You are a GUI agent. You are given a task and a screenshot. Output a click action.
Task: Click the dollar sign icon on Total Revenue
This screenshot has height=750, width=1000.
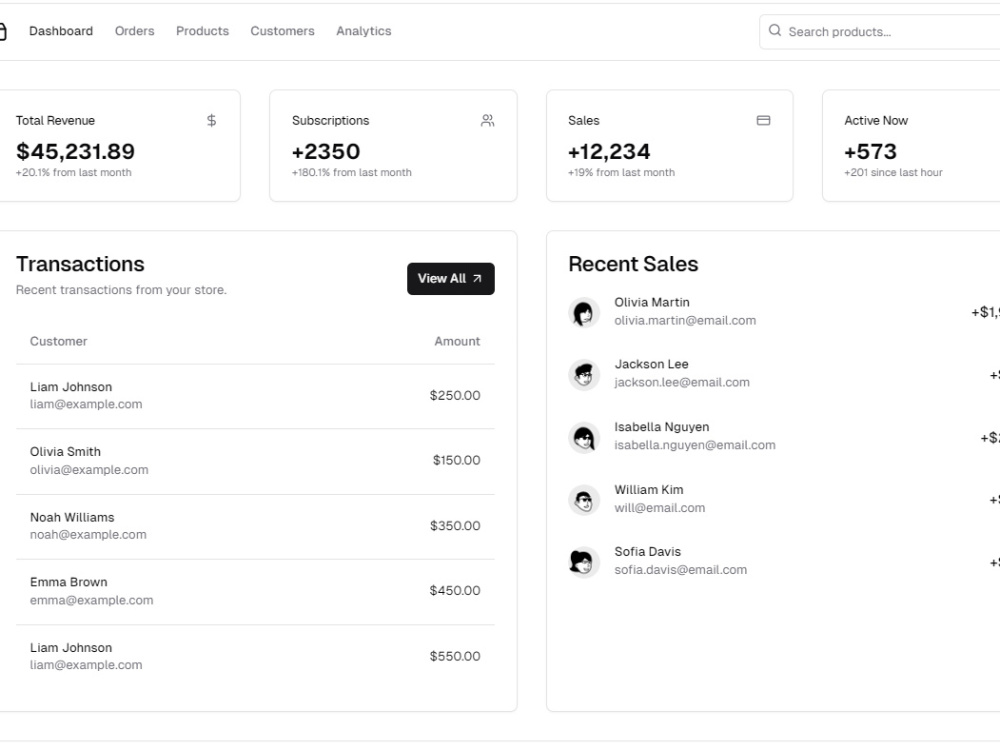212,120
